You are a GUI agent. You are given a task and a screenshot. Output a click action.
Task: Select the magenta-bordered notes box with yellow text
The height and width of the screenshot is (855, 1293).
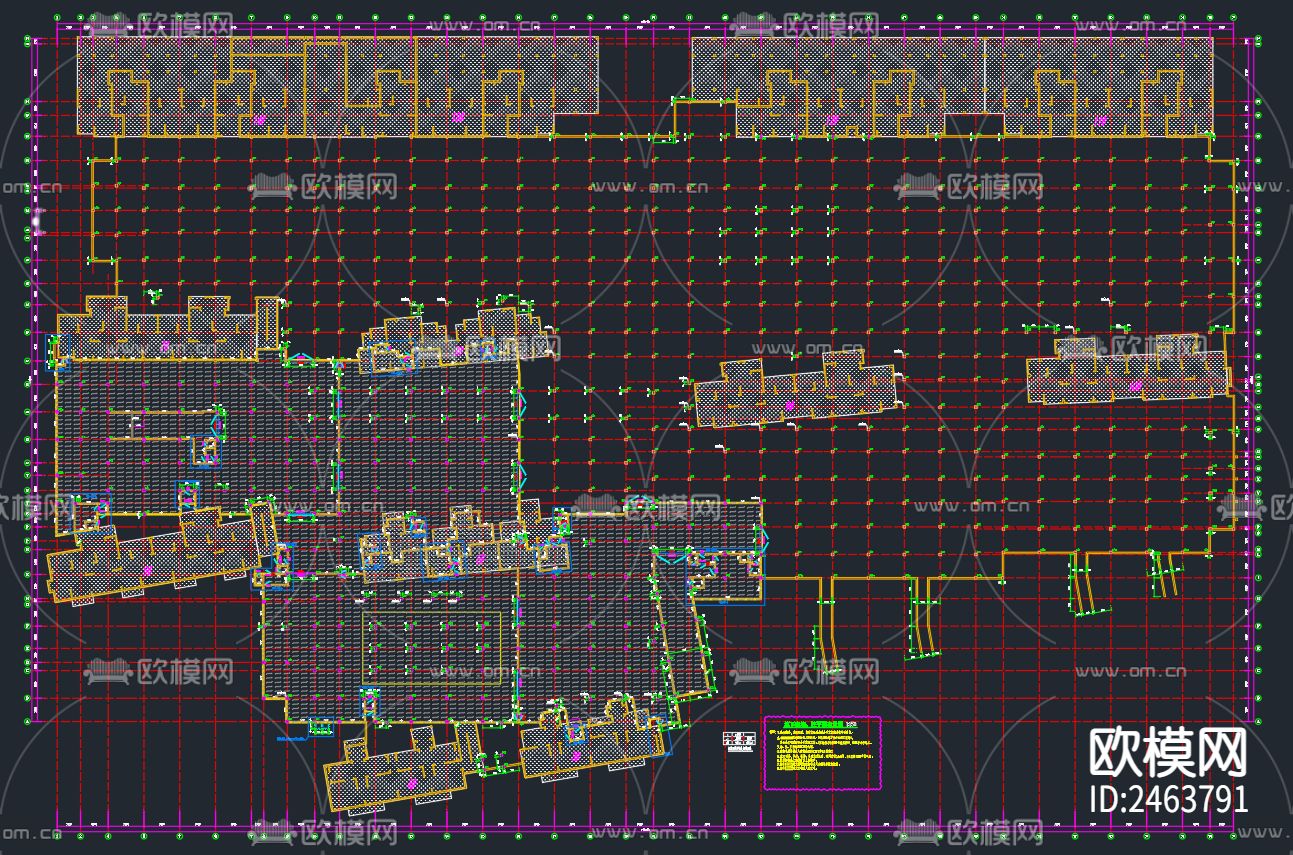(x=823, y=752)
